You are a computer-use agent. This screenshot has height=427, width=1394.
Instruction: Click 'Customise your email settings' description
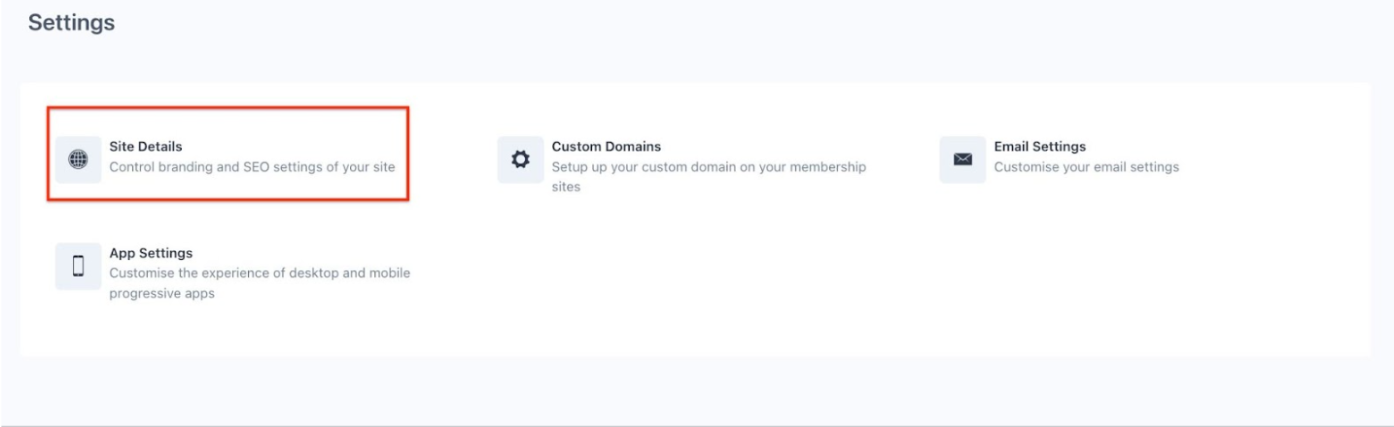tap(1085, 167)
